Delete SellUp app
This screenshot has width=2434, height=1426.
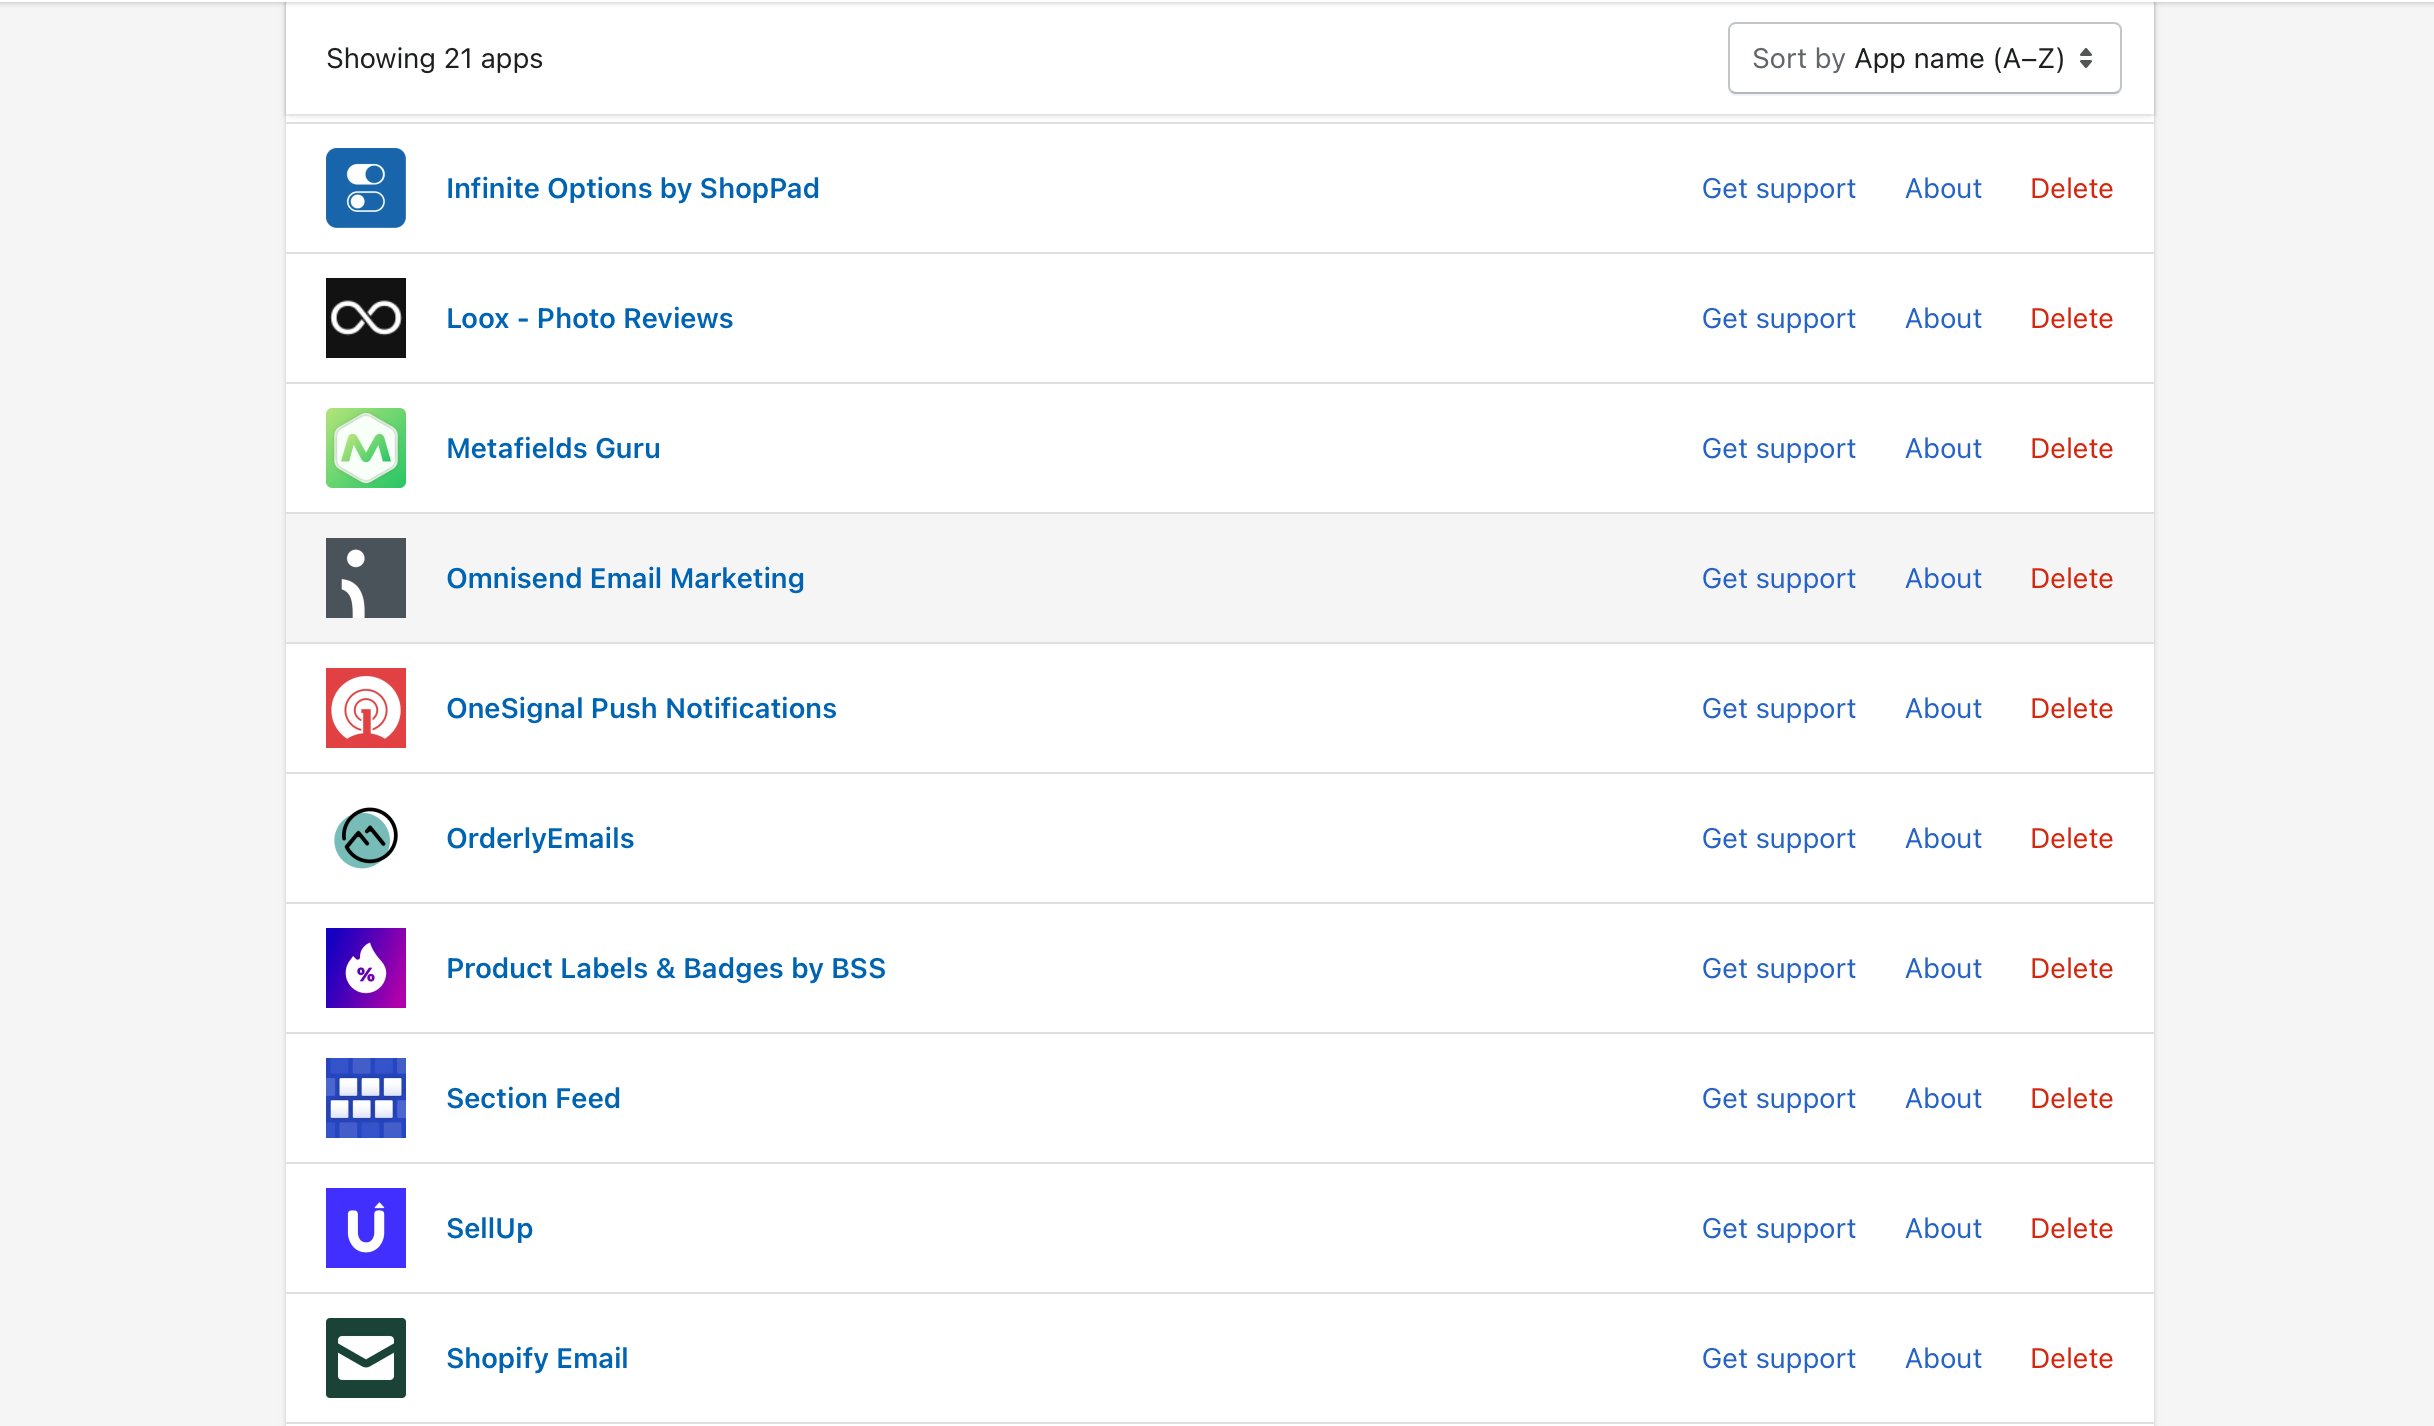(2071, 1228)
